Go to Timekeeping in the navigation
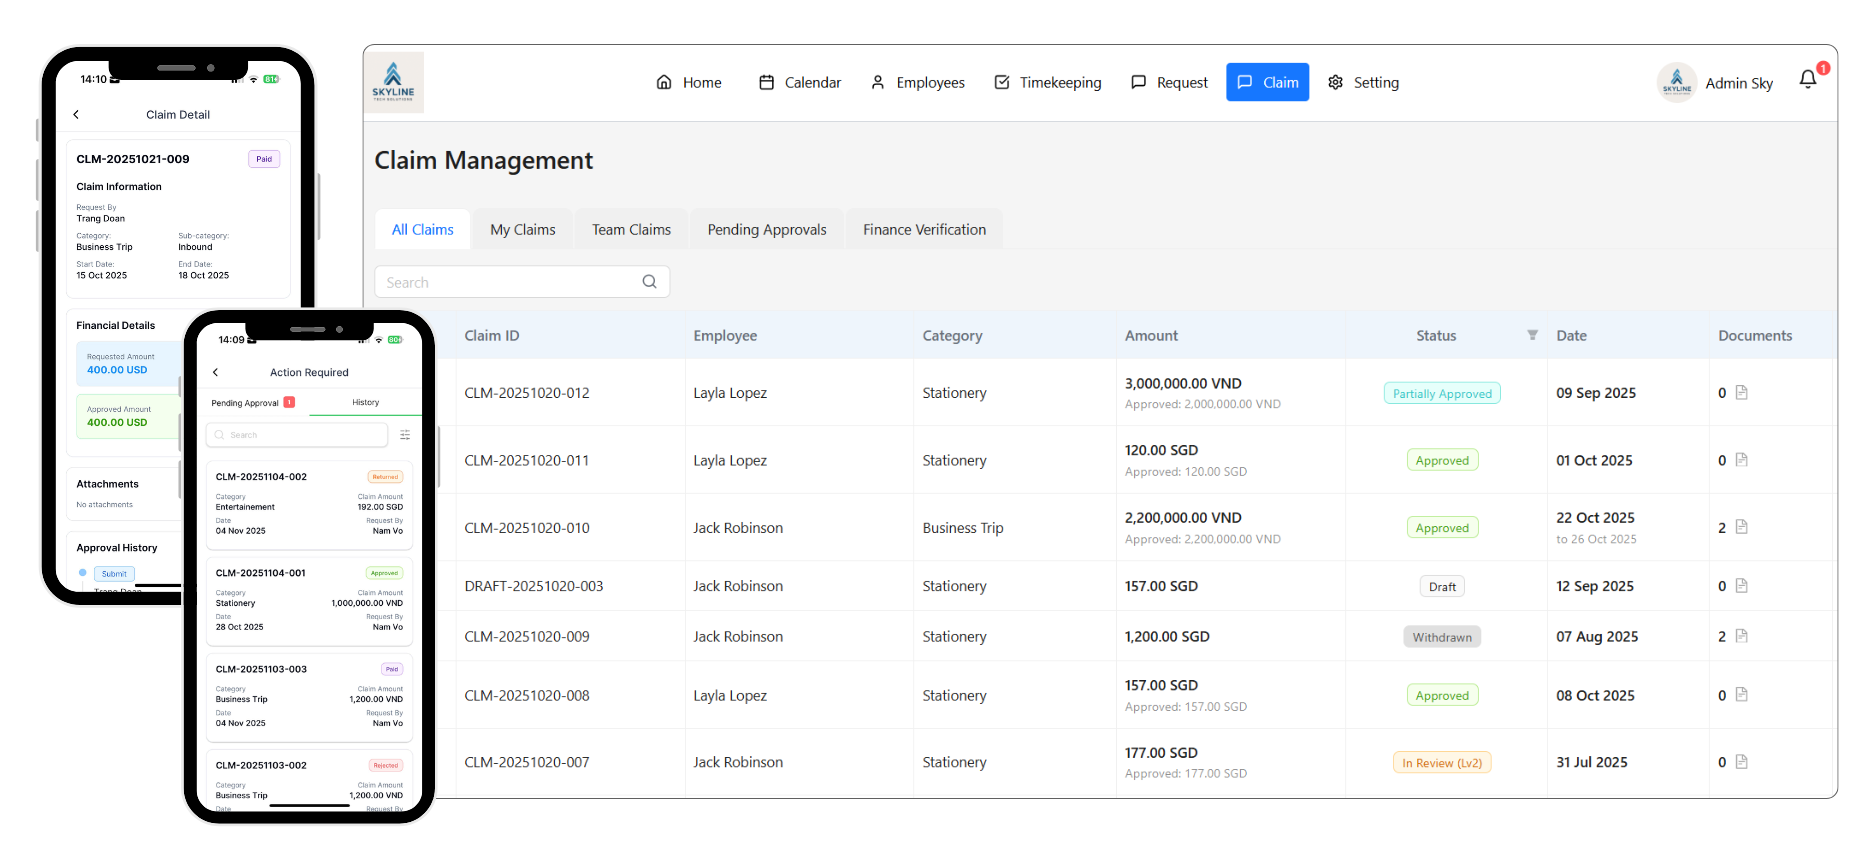Image resolution: width=1875 pixels, height=854 pixels. 1047,83
